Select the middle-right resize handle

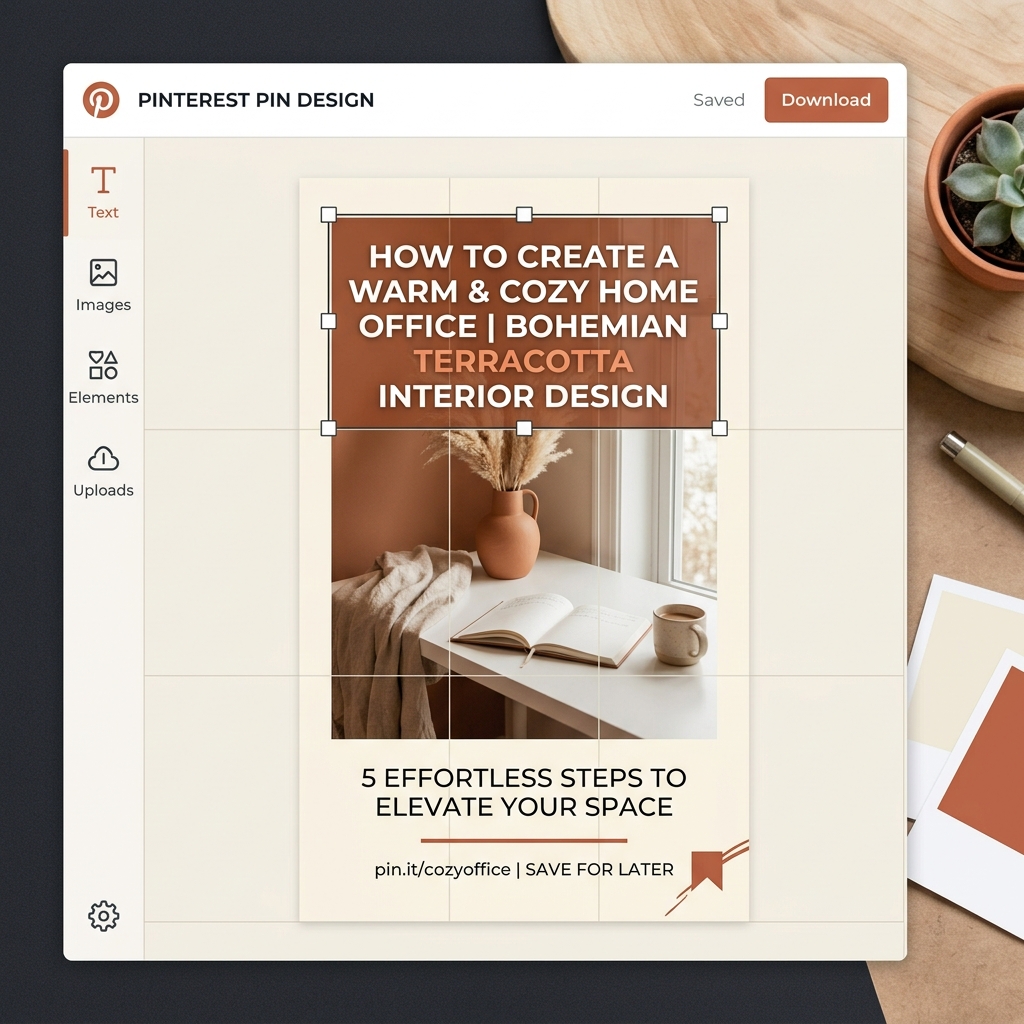tap(719, 321)
